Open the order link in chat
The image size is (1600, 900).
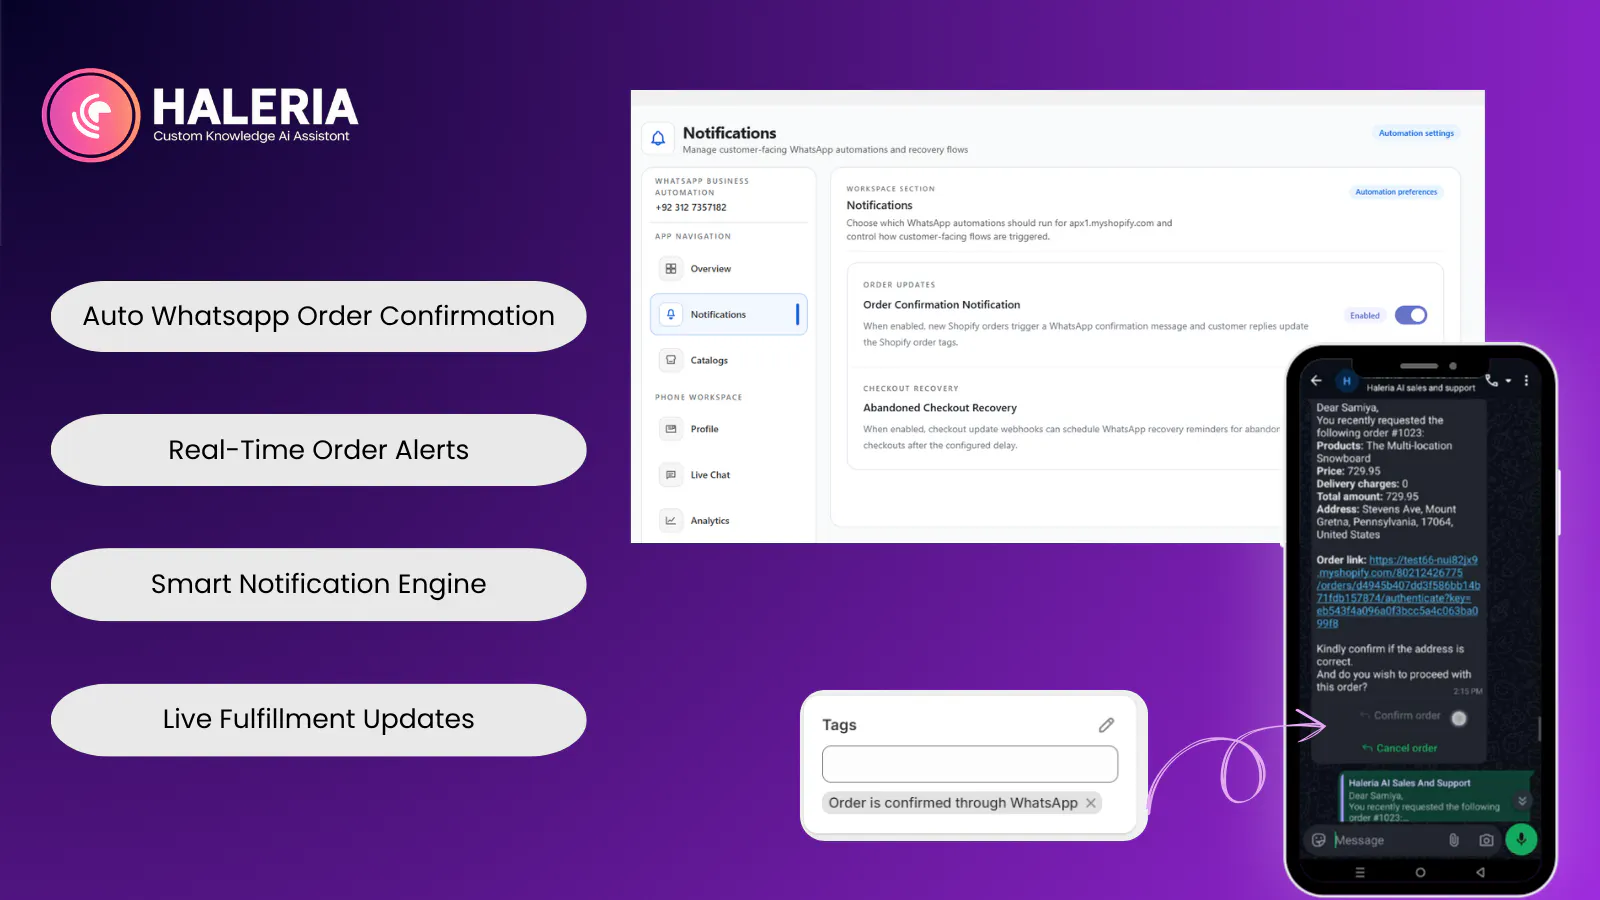[1397, 592]
